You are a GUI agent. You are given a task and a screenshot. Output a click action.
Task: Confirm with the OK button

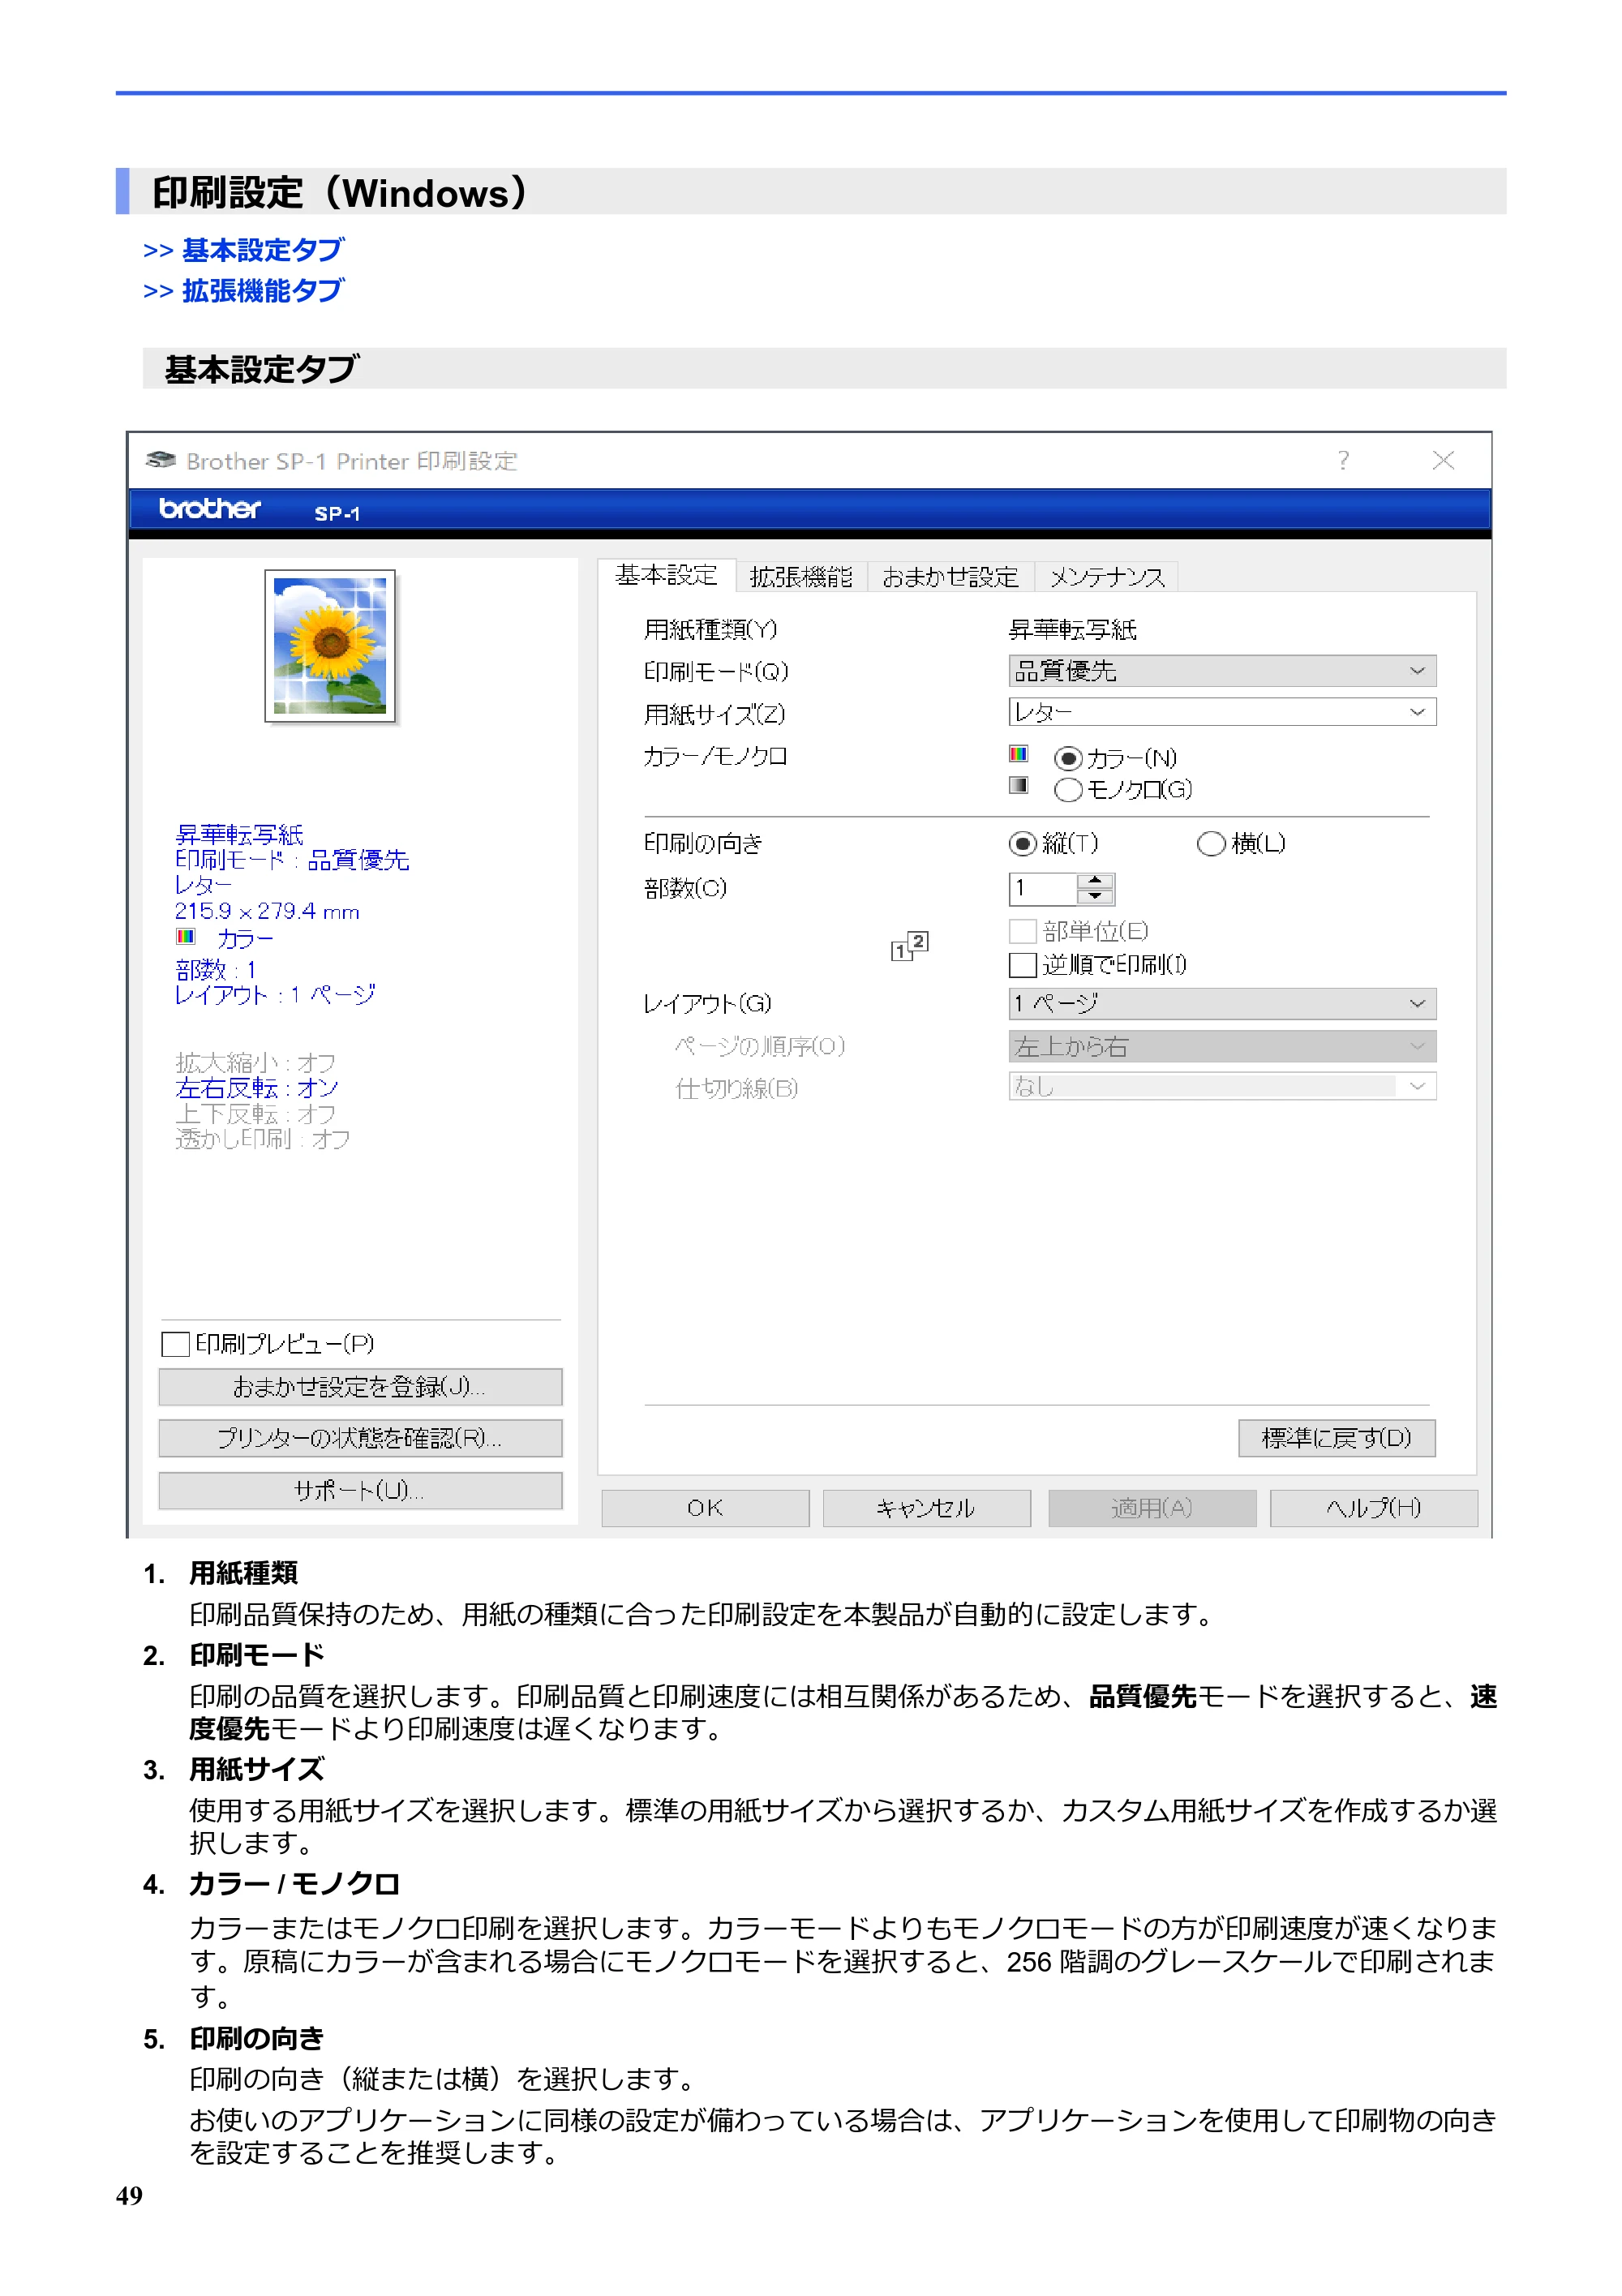[705, 1508]
